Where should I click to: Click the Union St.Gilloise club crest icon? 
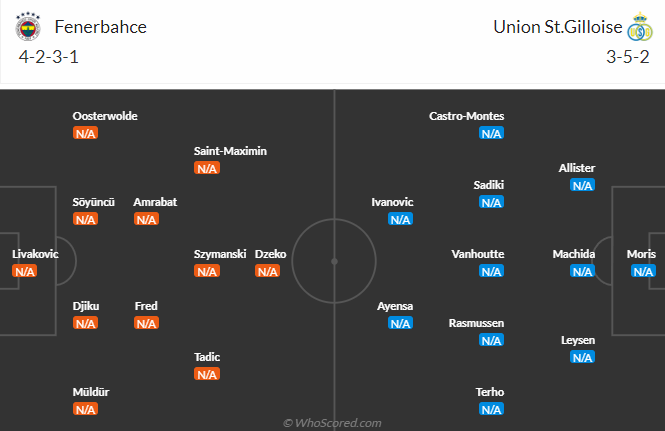tap(639, 27)
